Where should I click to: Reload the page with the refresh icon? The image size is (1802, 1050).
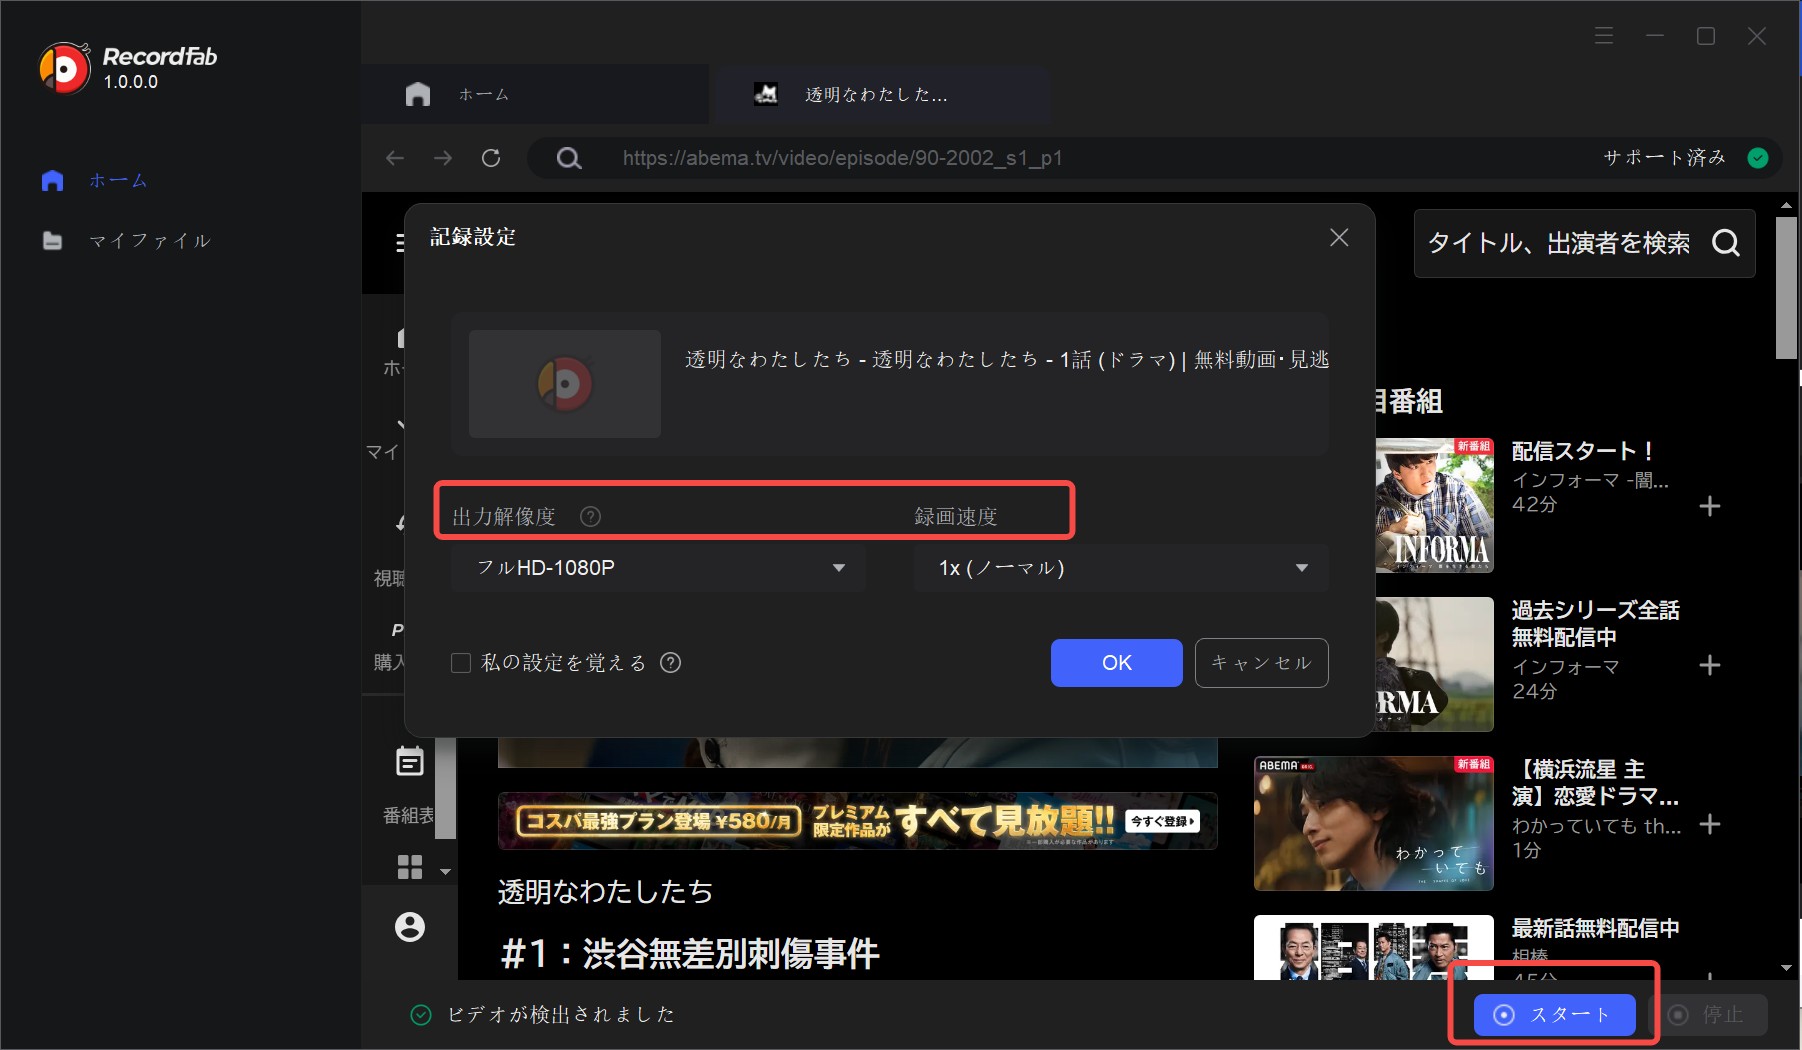point(491,158)
